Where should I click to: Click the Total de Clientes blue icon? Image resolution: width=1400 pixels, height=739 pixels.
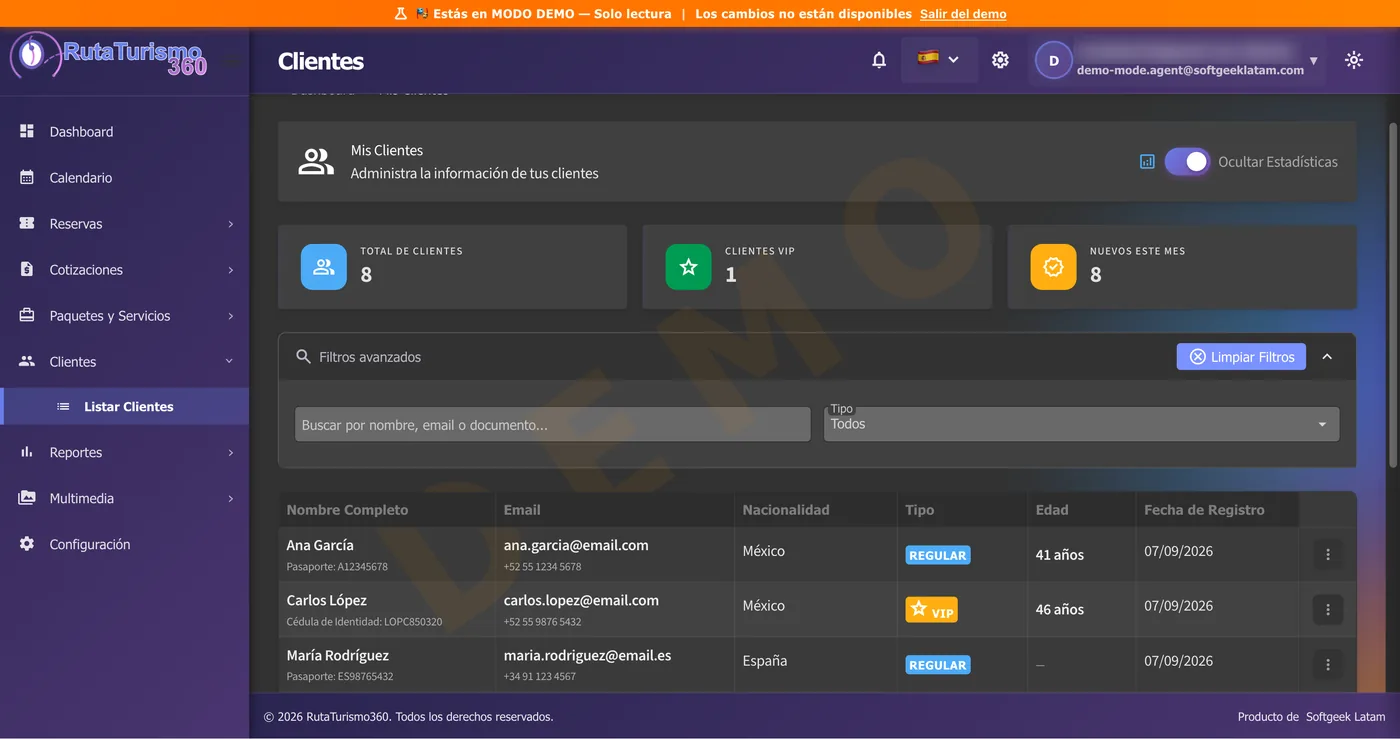[x=324, y=267]
